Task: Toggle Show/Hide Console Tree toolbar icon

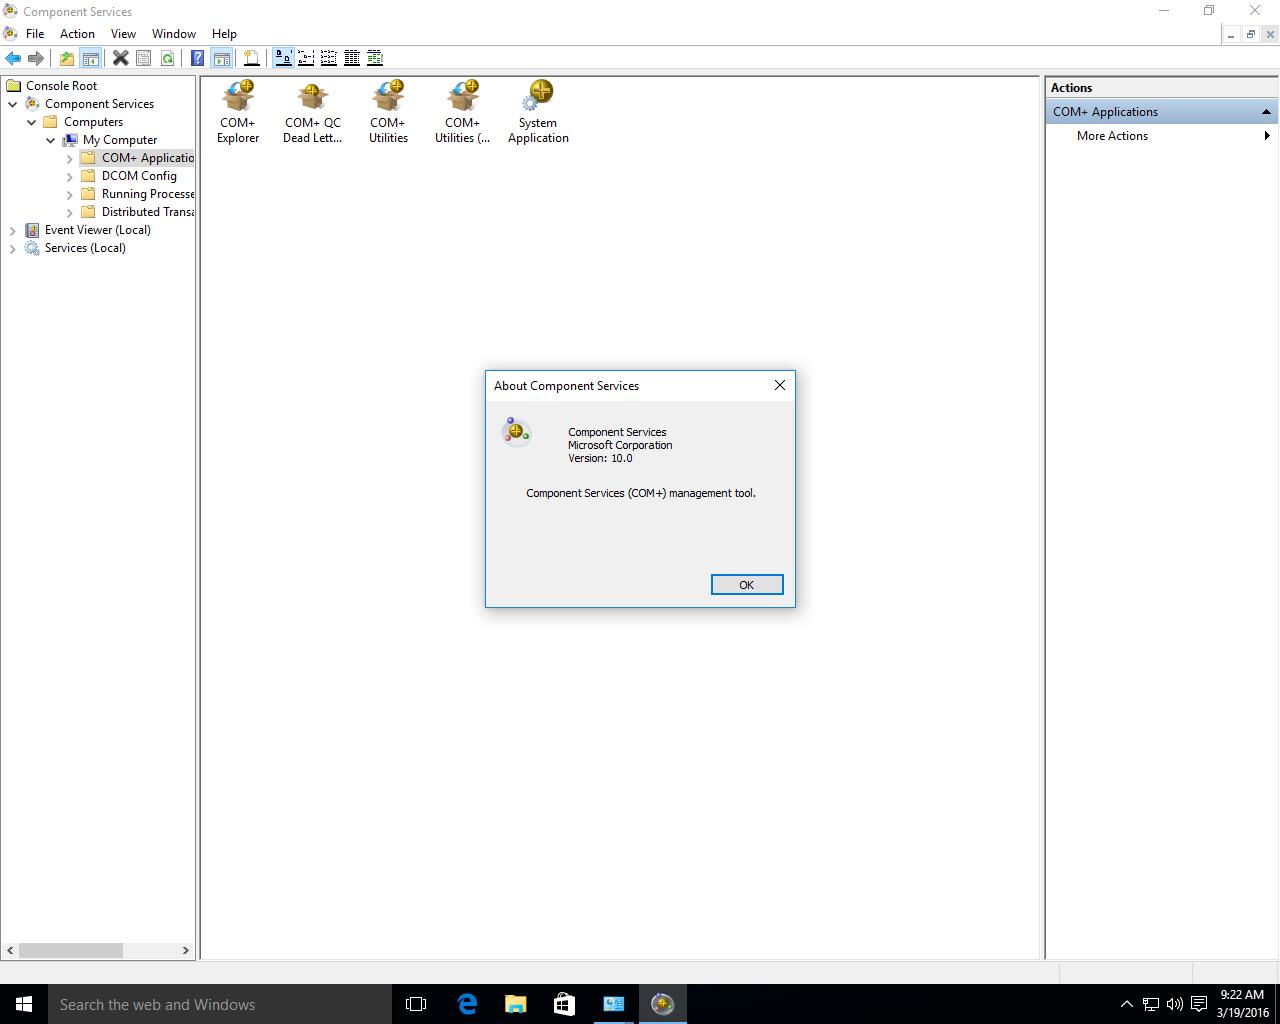Action: [90, 58]
